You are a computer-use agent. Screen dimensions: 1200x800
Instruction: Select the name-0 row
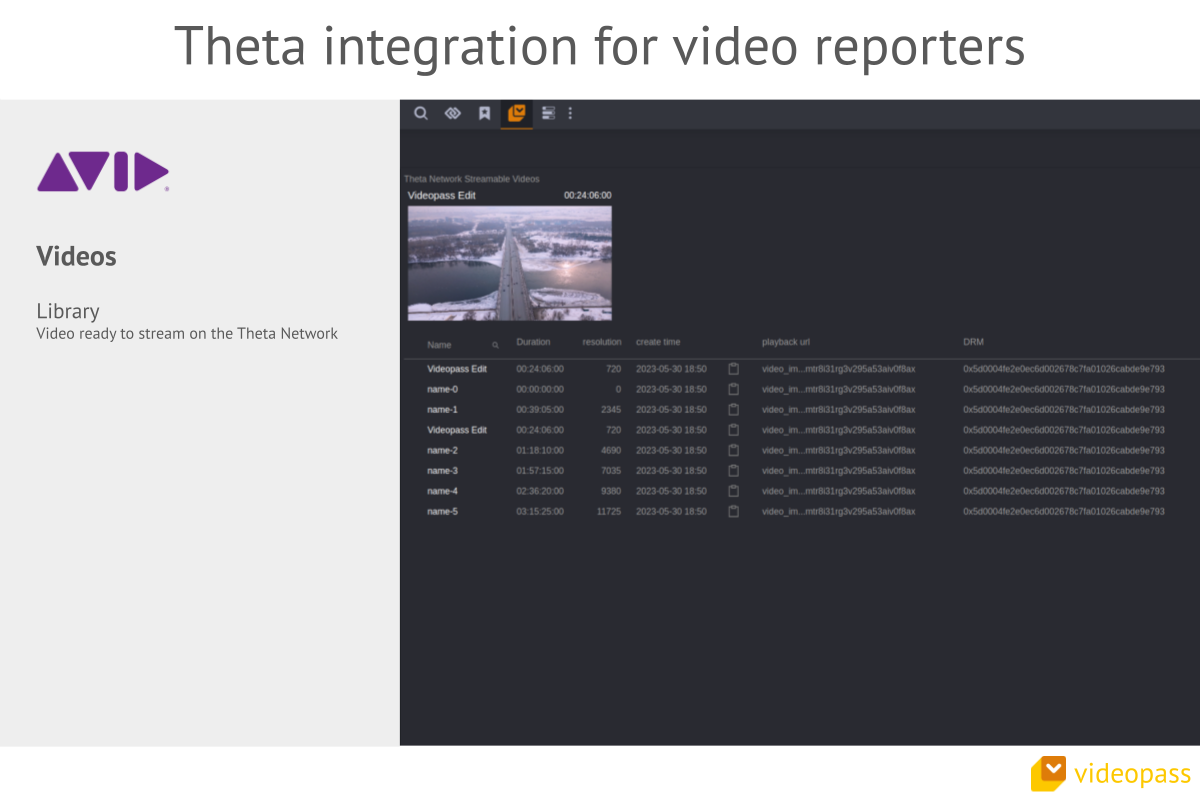click(x=800, y=389)
